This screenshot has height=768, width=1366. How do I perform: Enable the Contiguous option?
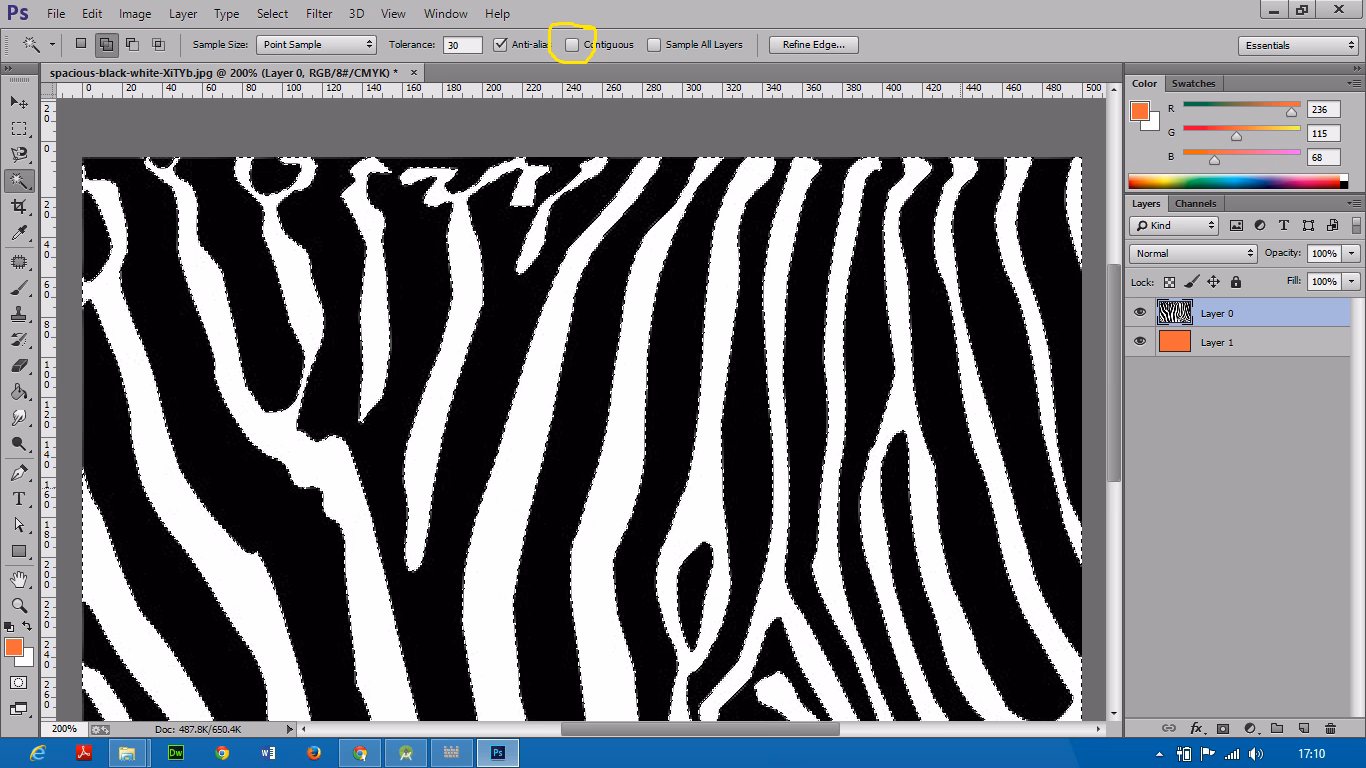(x=571, y=44)
